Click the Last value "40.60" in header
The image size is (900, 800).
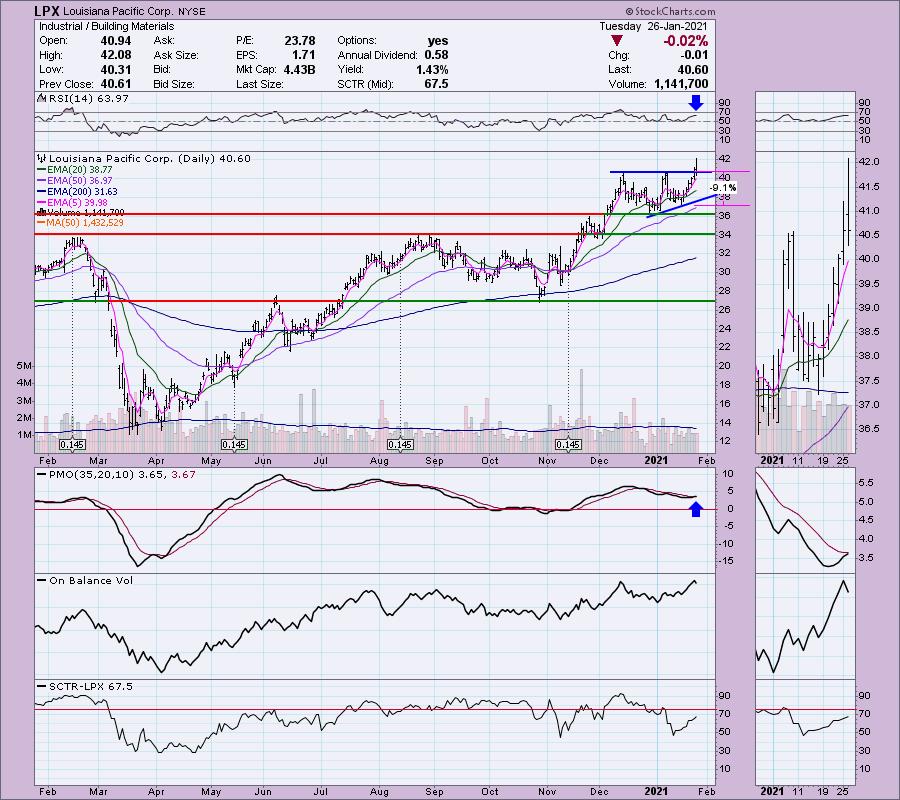pyautogui.click(x=693, y=69)
